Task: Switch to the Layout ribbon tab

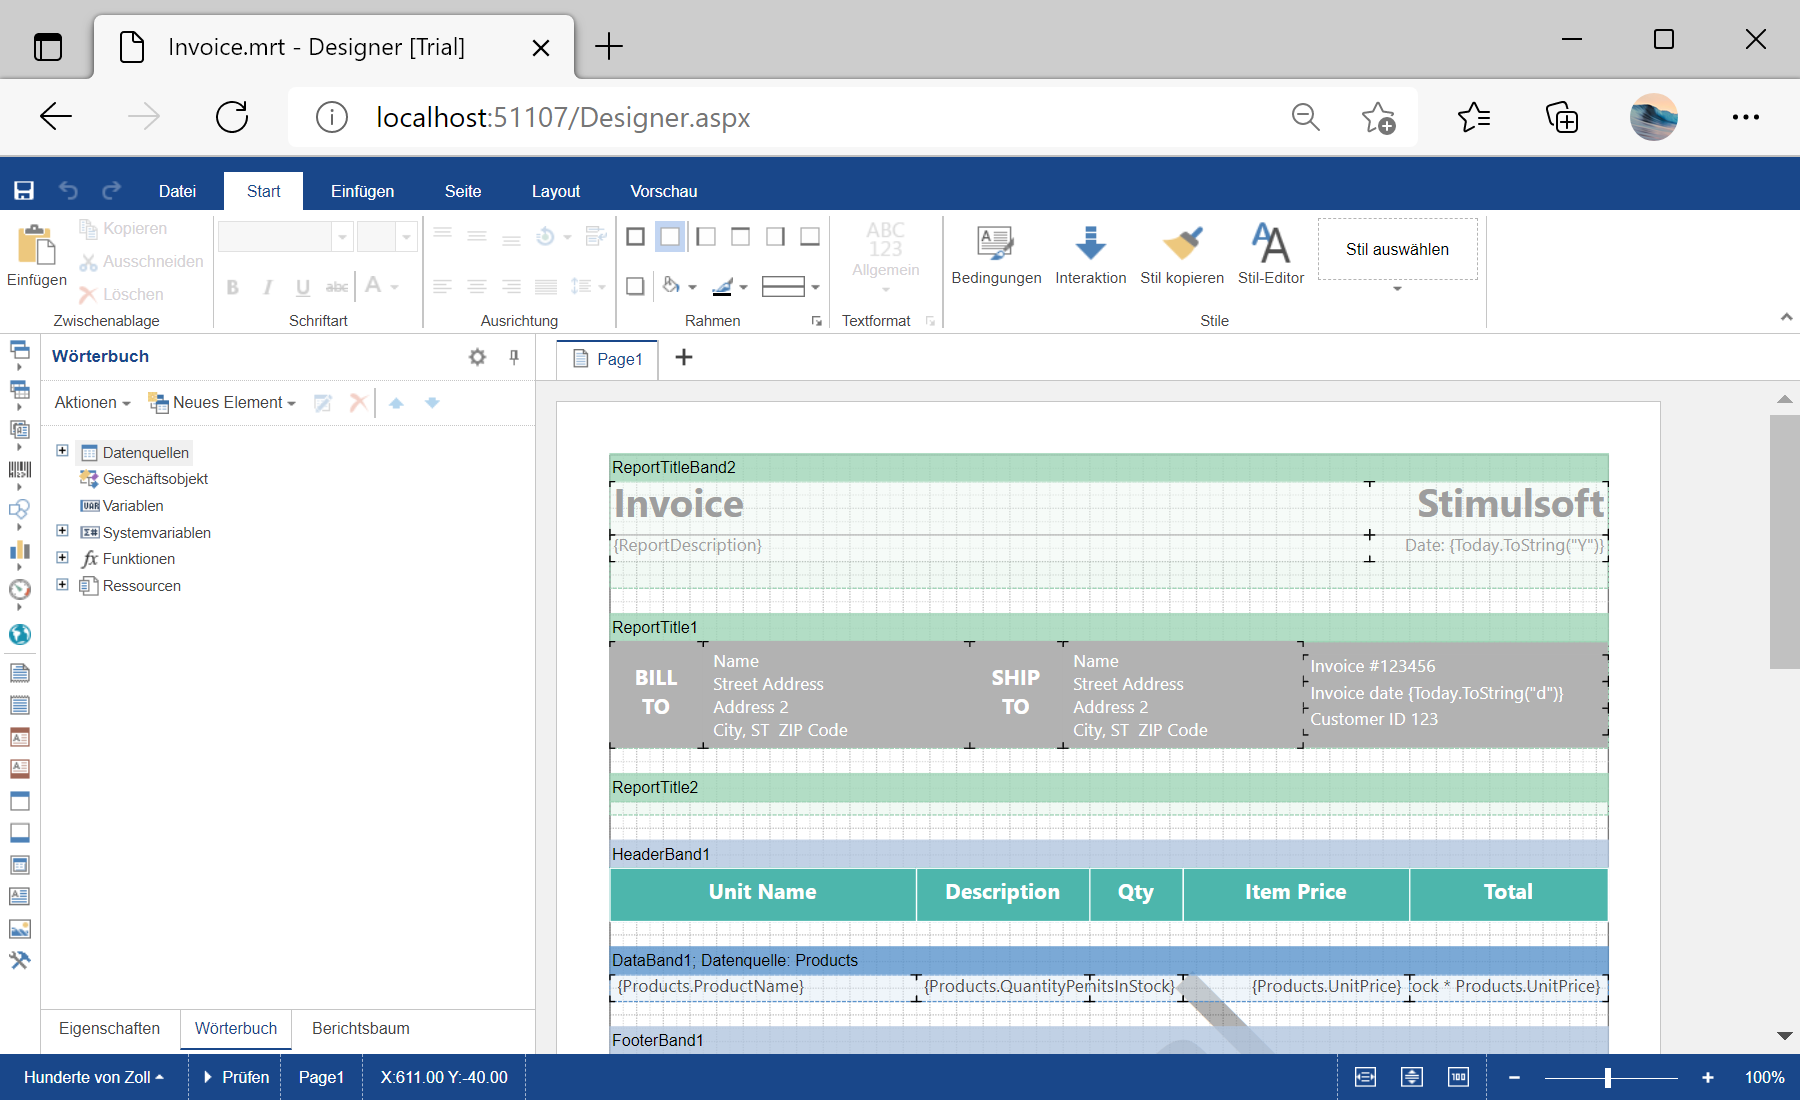Action: pyautogui.click(x=555, y=191)
